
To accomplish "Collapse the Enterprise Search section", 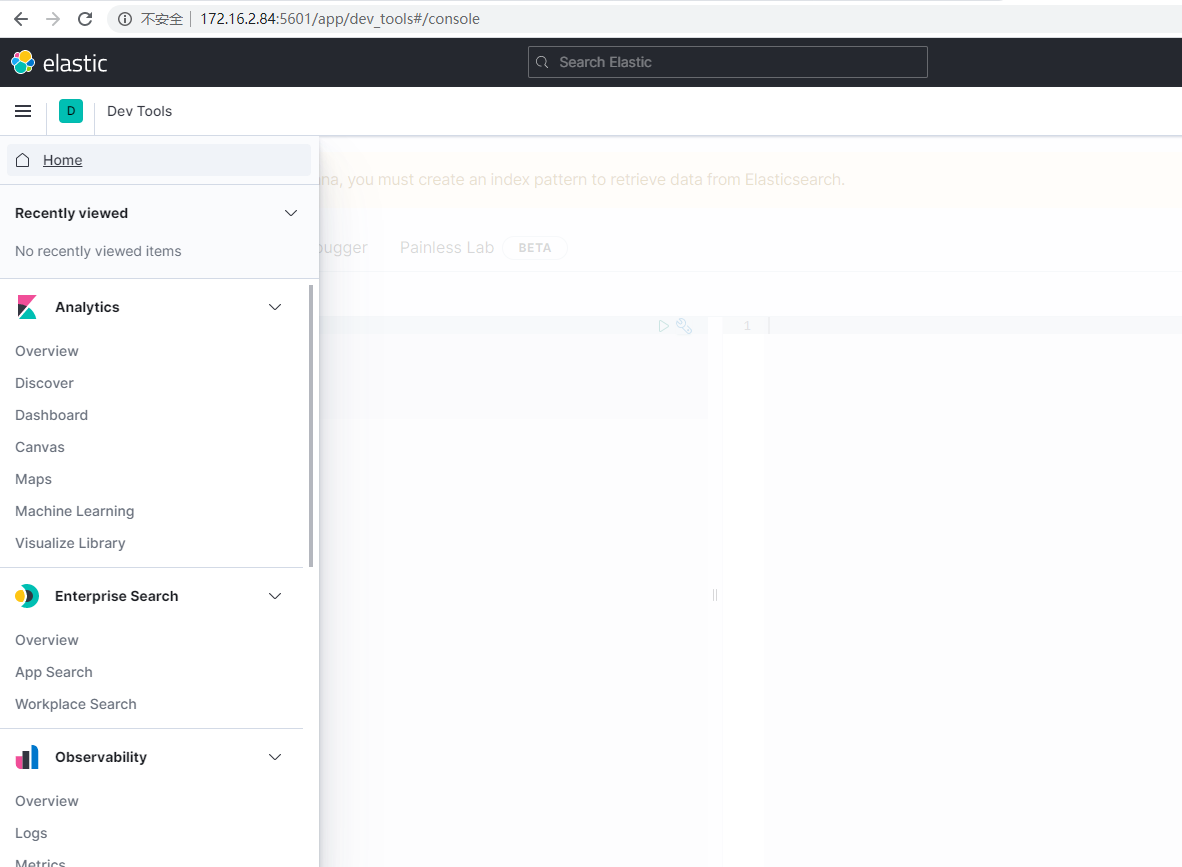I will click(275, 596).
